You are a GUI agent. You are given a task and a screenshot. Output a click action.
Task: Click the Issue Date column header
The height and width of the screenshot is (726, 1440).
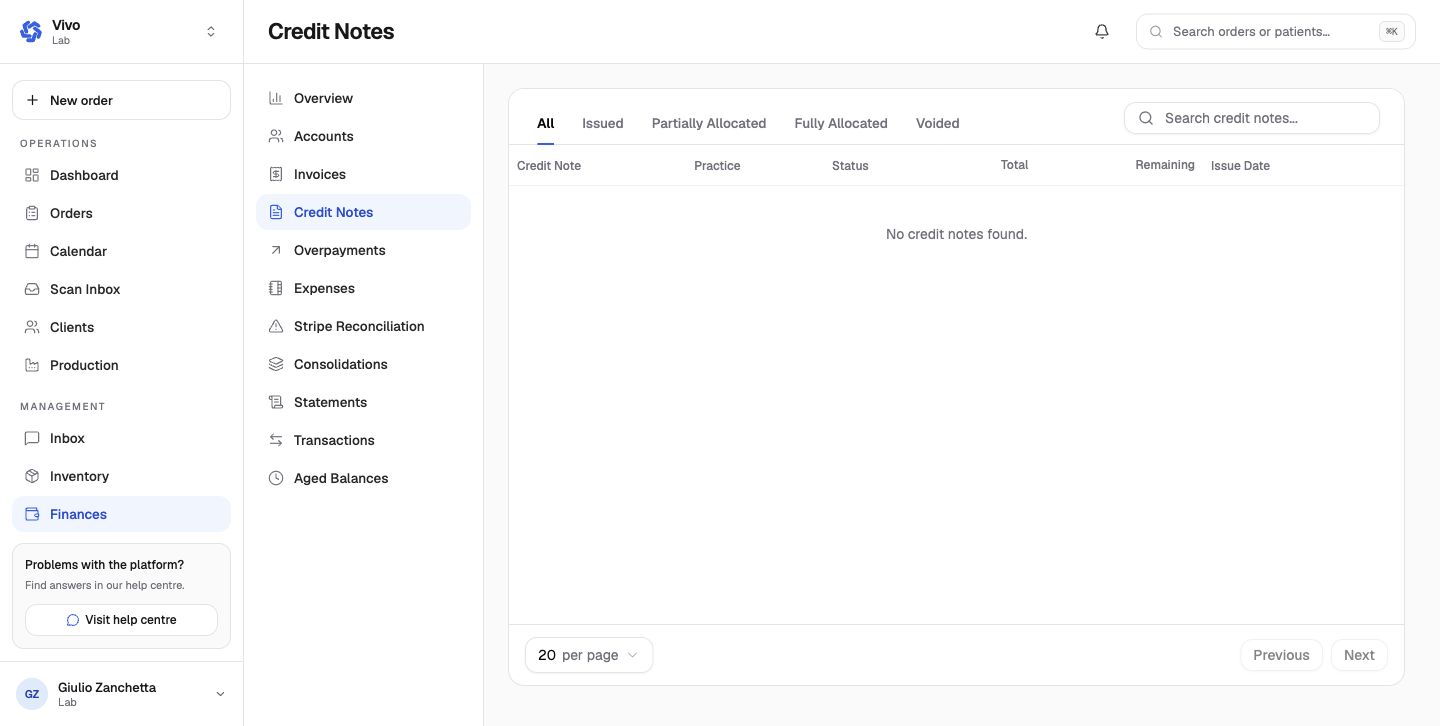1240,165
